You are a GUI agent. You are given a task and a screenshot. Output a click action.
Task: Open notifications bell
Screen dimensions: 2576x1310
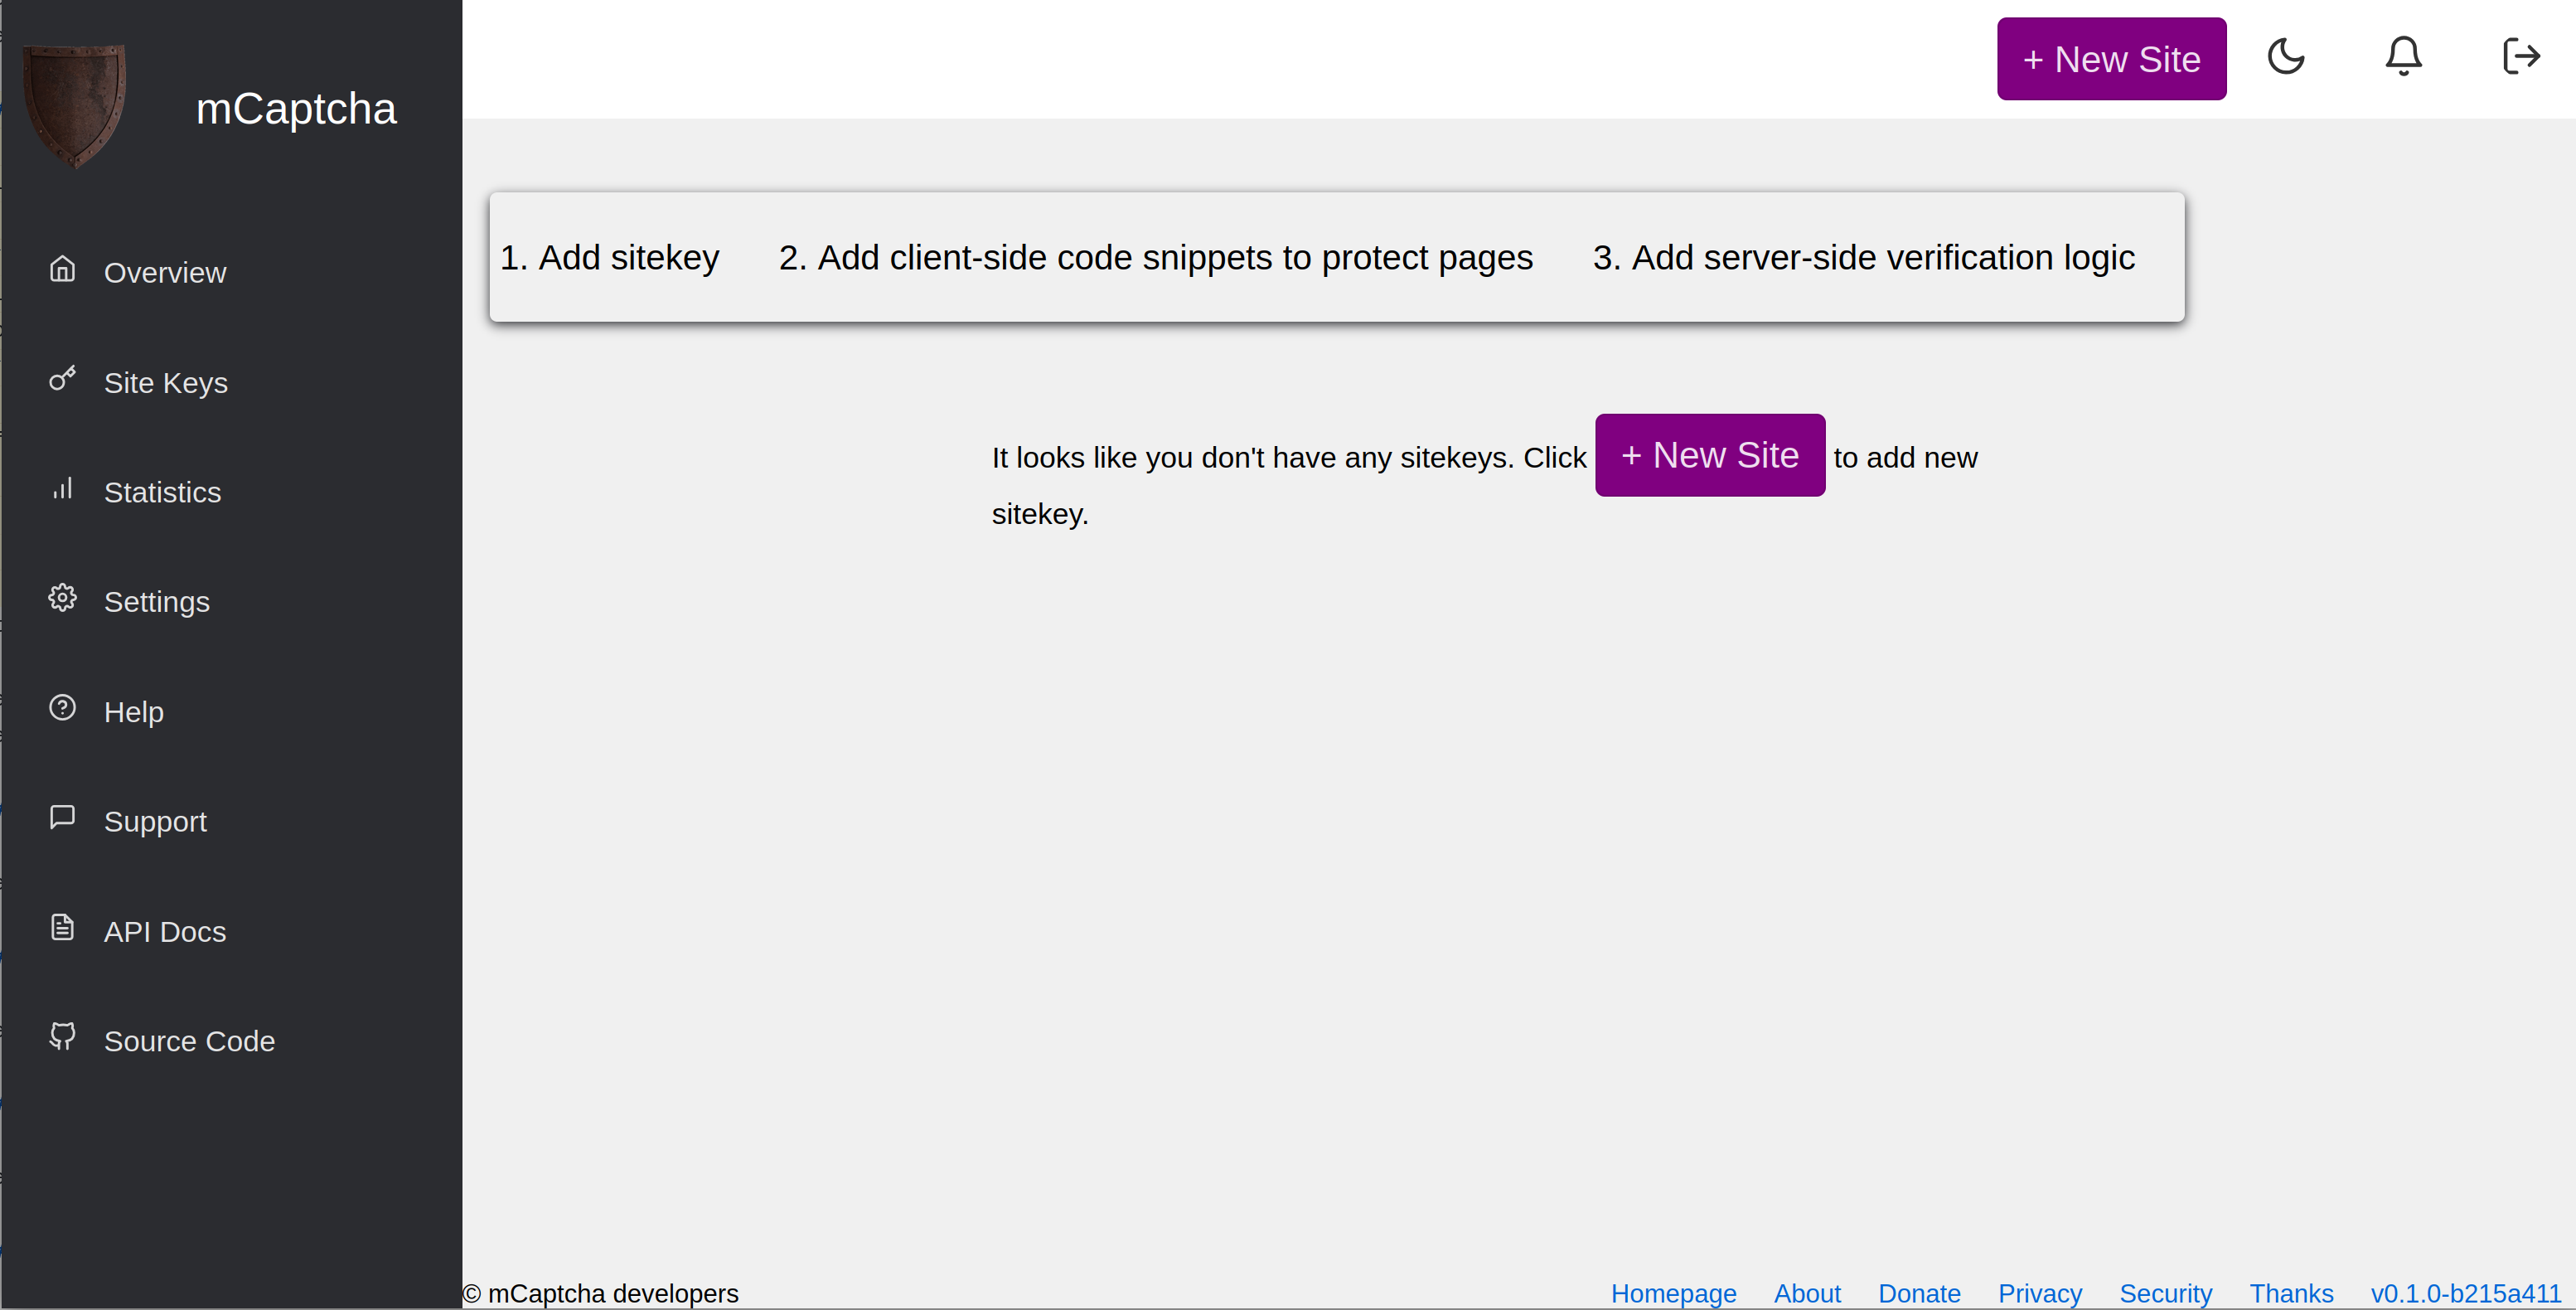click(x=2403, y=57)
